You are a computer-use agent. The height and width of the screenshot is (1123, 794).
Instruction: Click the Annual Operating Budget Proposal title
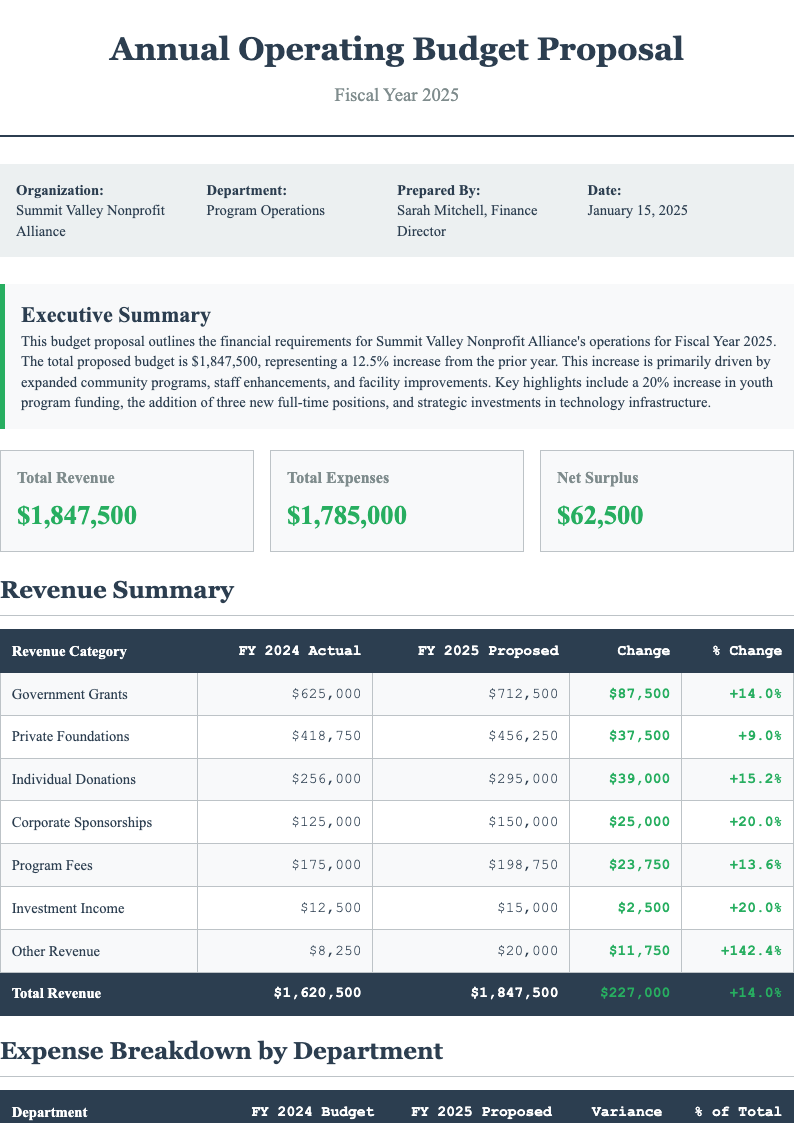click(397, 49)
